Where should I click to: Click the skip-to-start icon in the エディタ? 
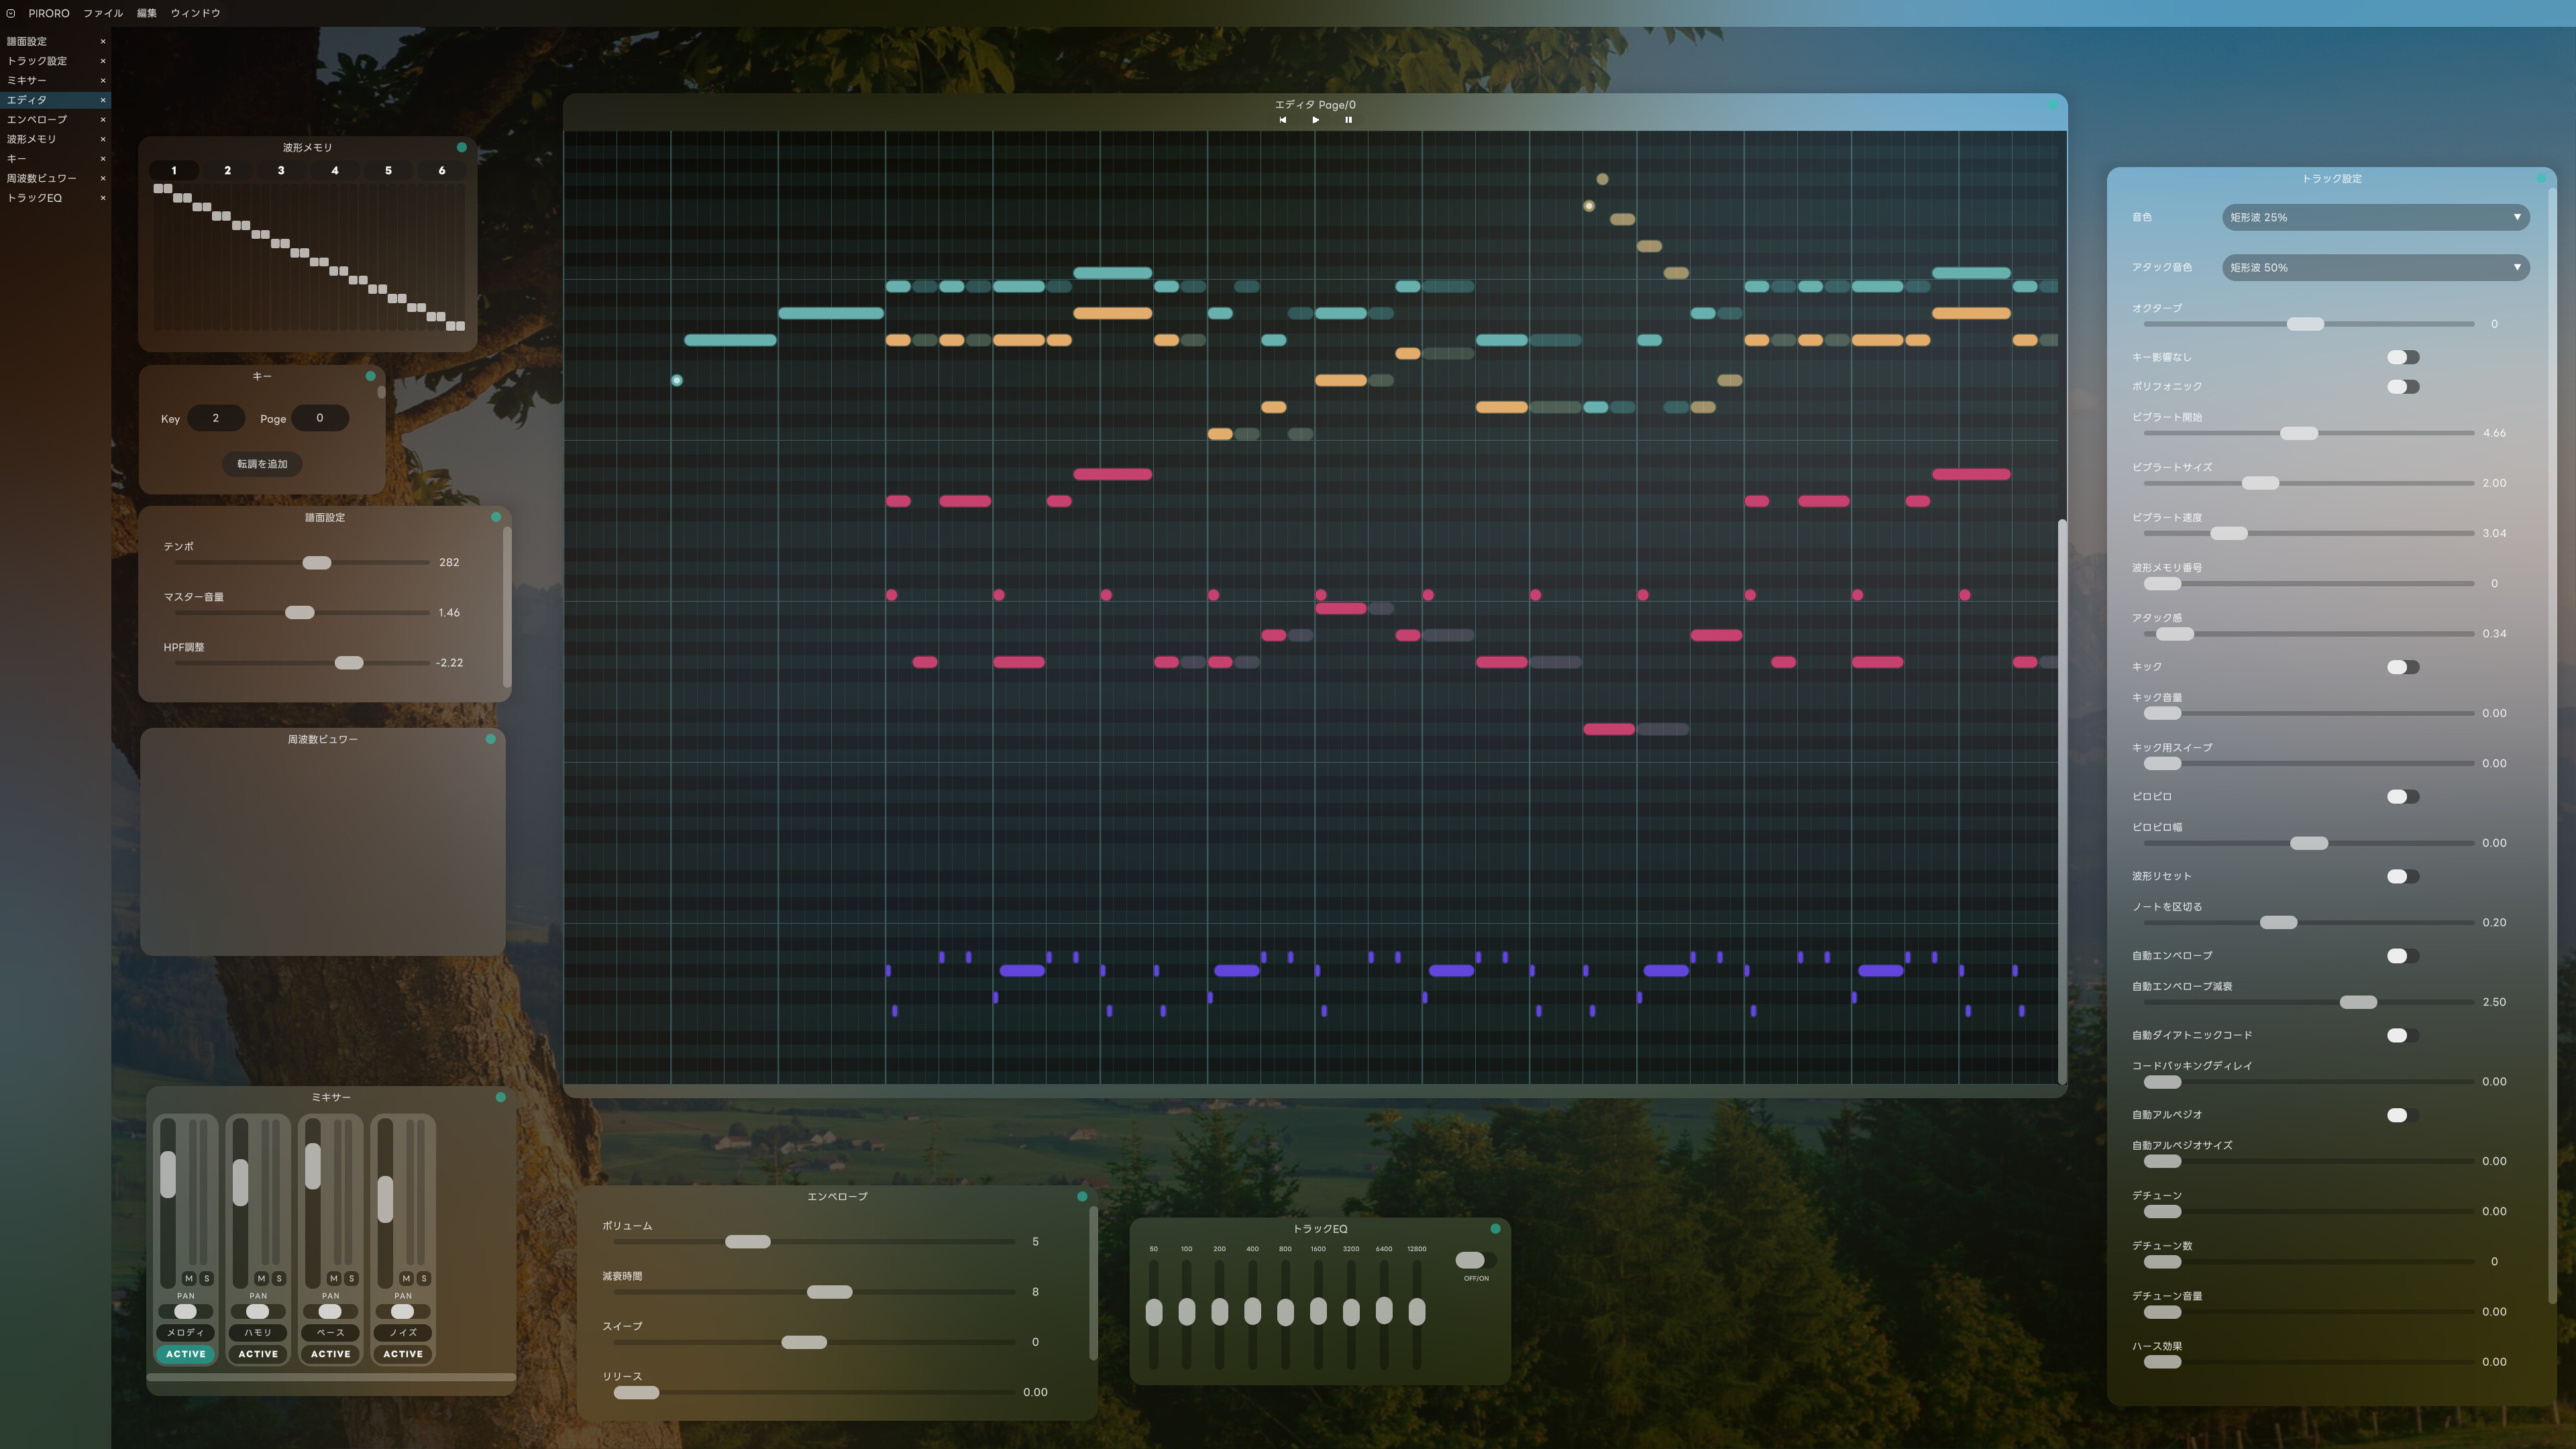click(1283, 120)
